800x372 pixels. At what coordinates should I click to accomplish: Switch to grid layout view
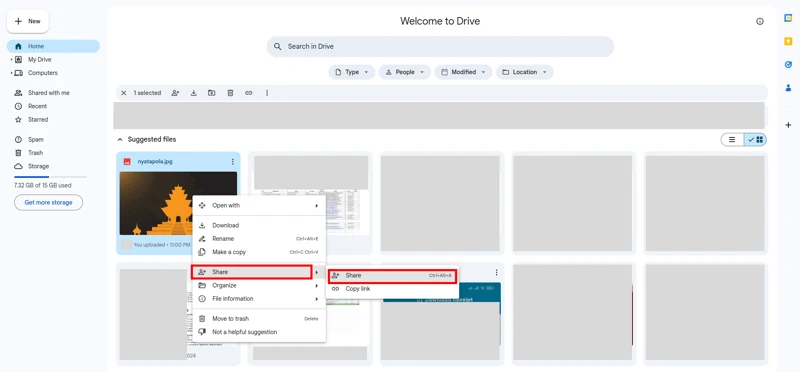(x=755, y=139)
